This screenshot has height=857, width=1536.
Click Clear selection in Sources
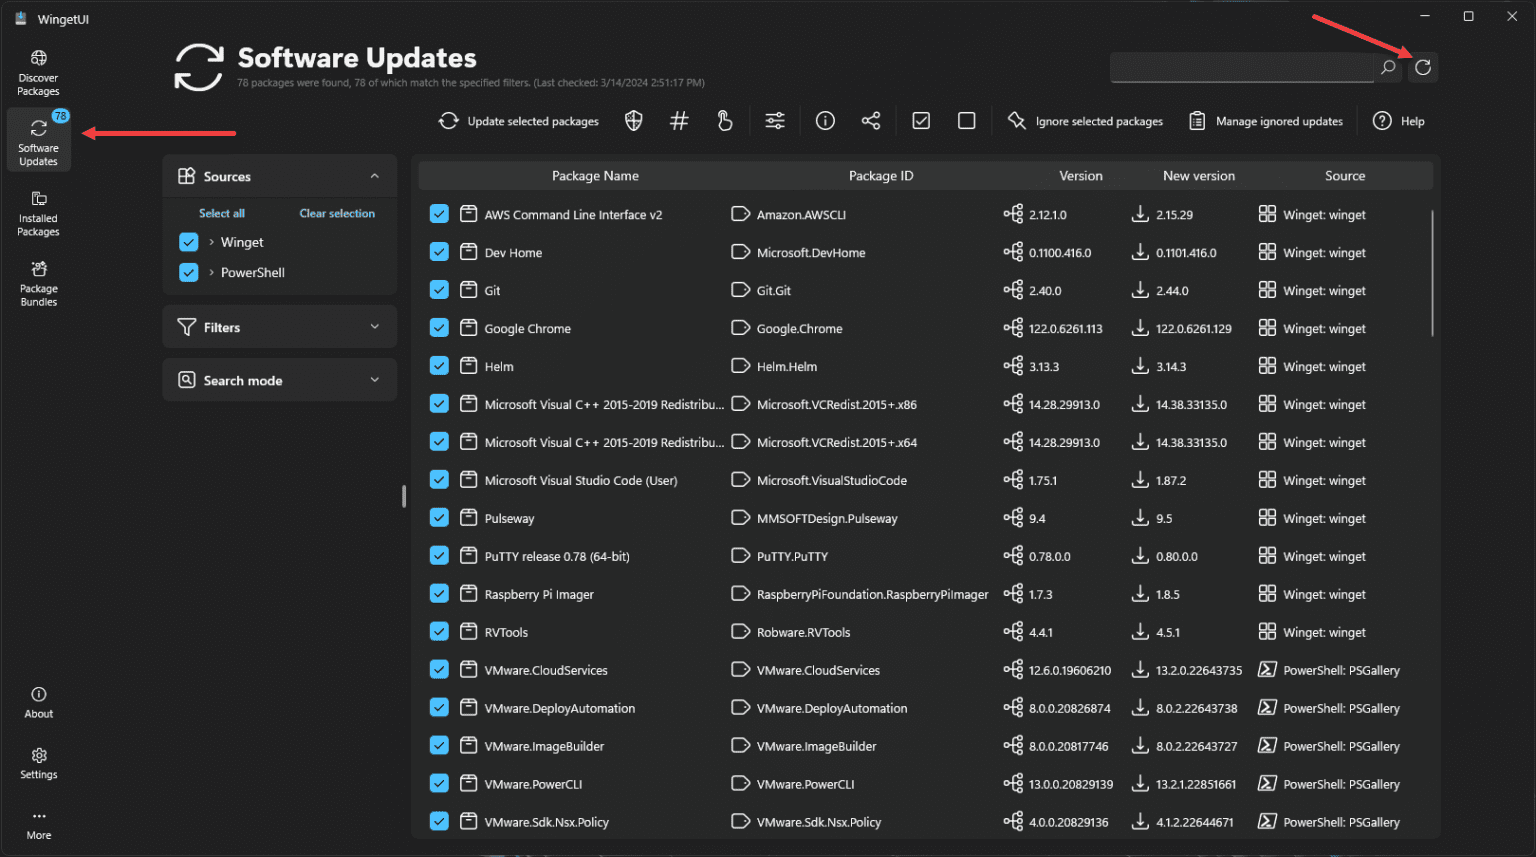coord(337,213)
